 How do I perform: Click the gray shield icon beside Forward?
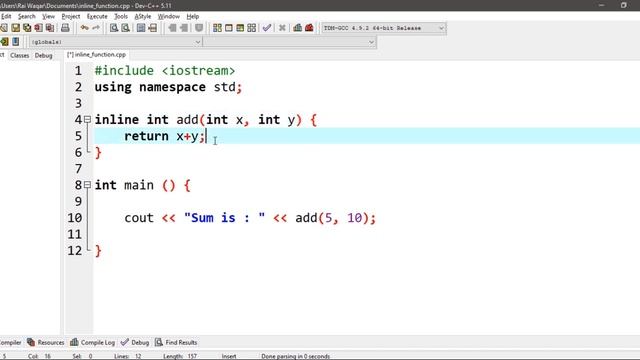click(x=199, y=28)
